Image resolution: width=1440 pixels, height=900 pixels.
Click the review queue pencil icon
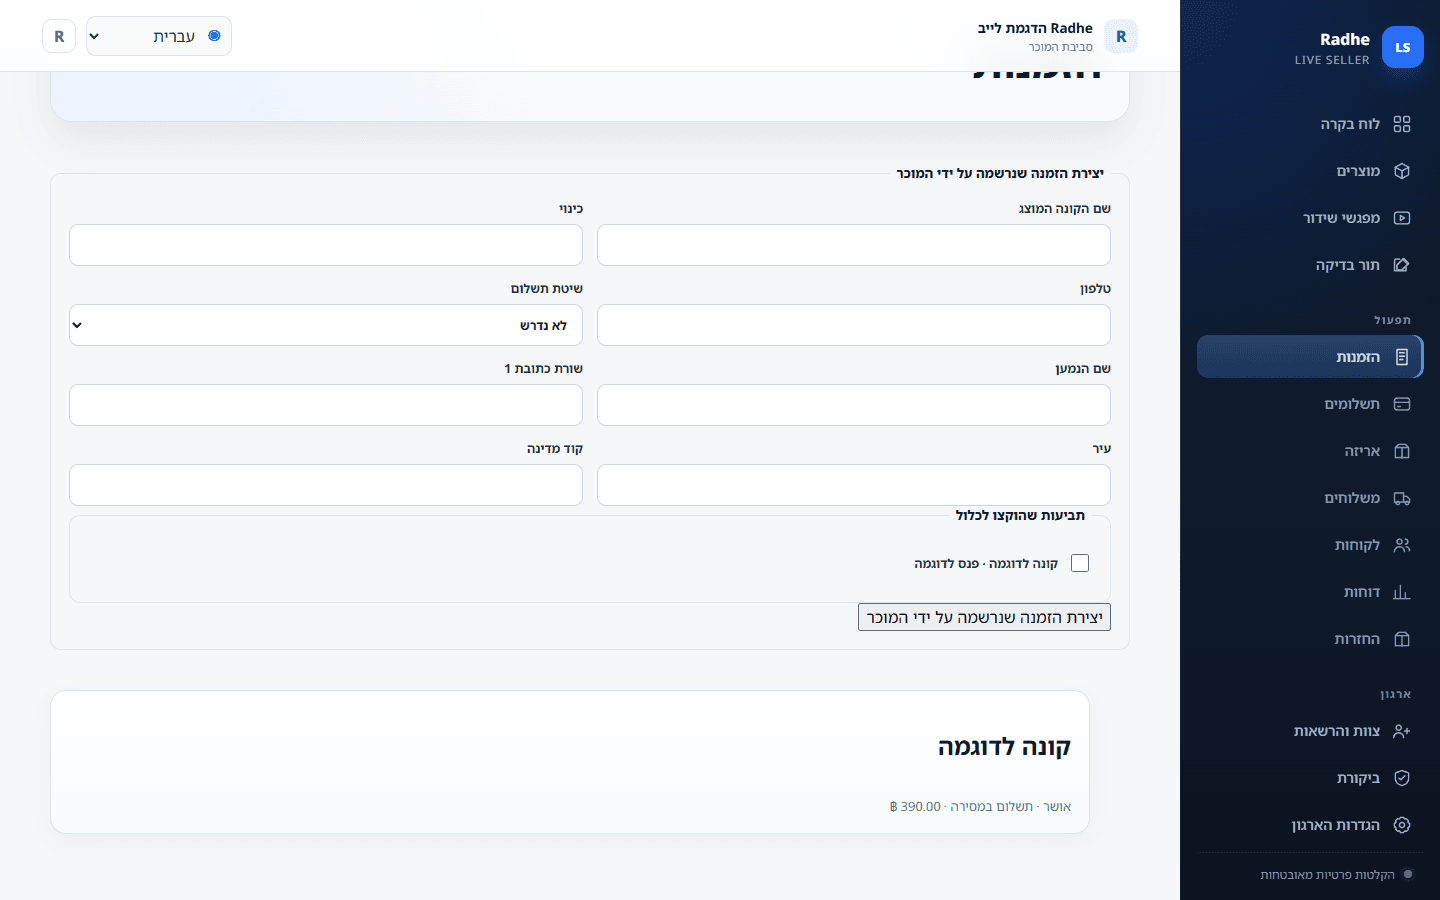coord(1402,265)
